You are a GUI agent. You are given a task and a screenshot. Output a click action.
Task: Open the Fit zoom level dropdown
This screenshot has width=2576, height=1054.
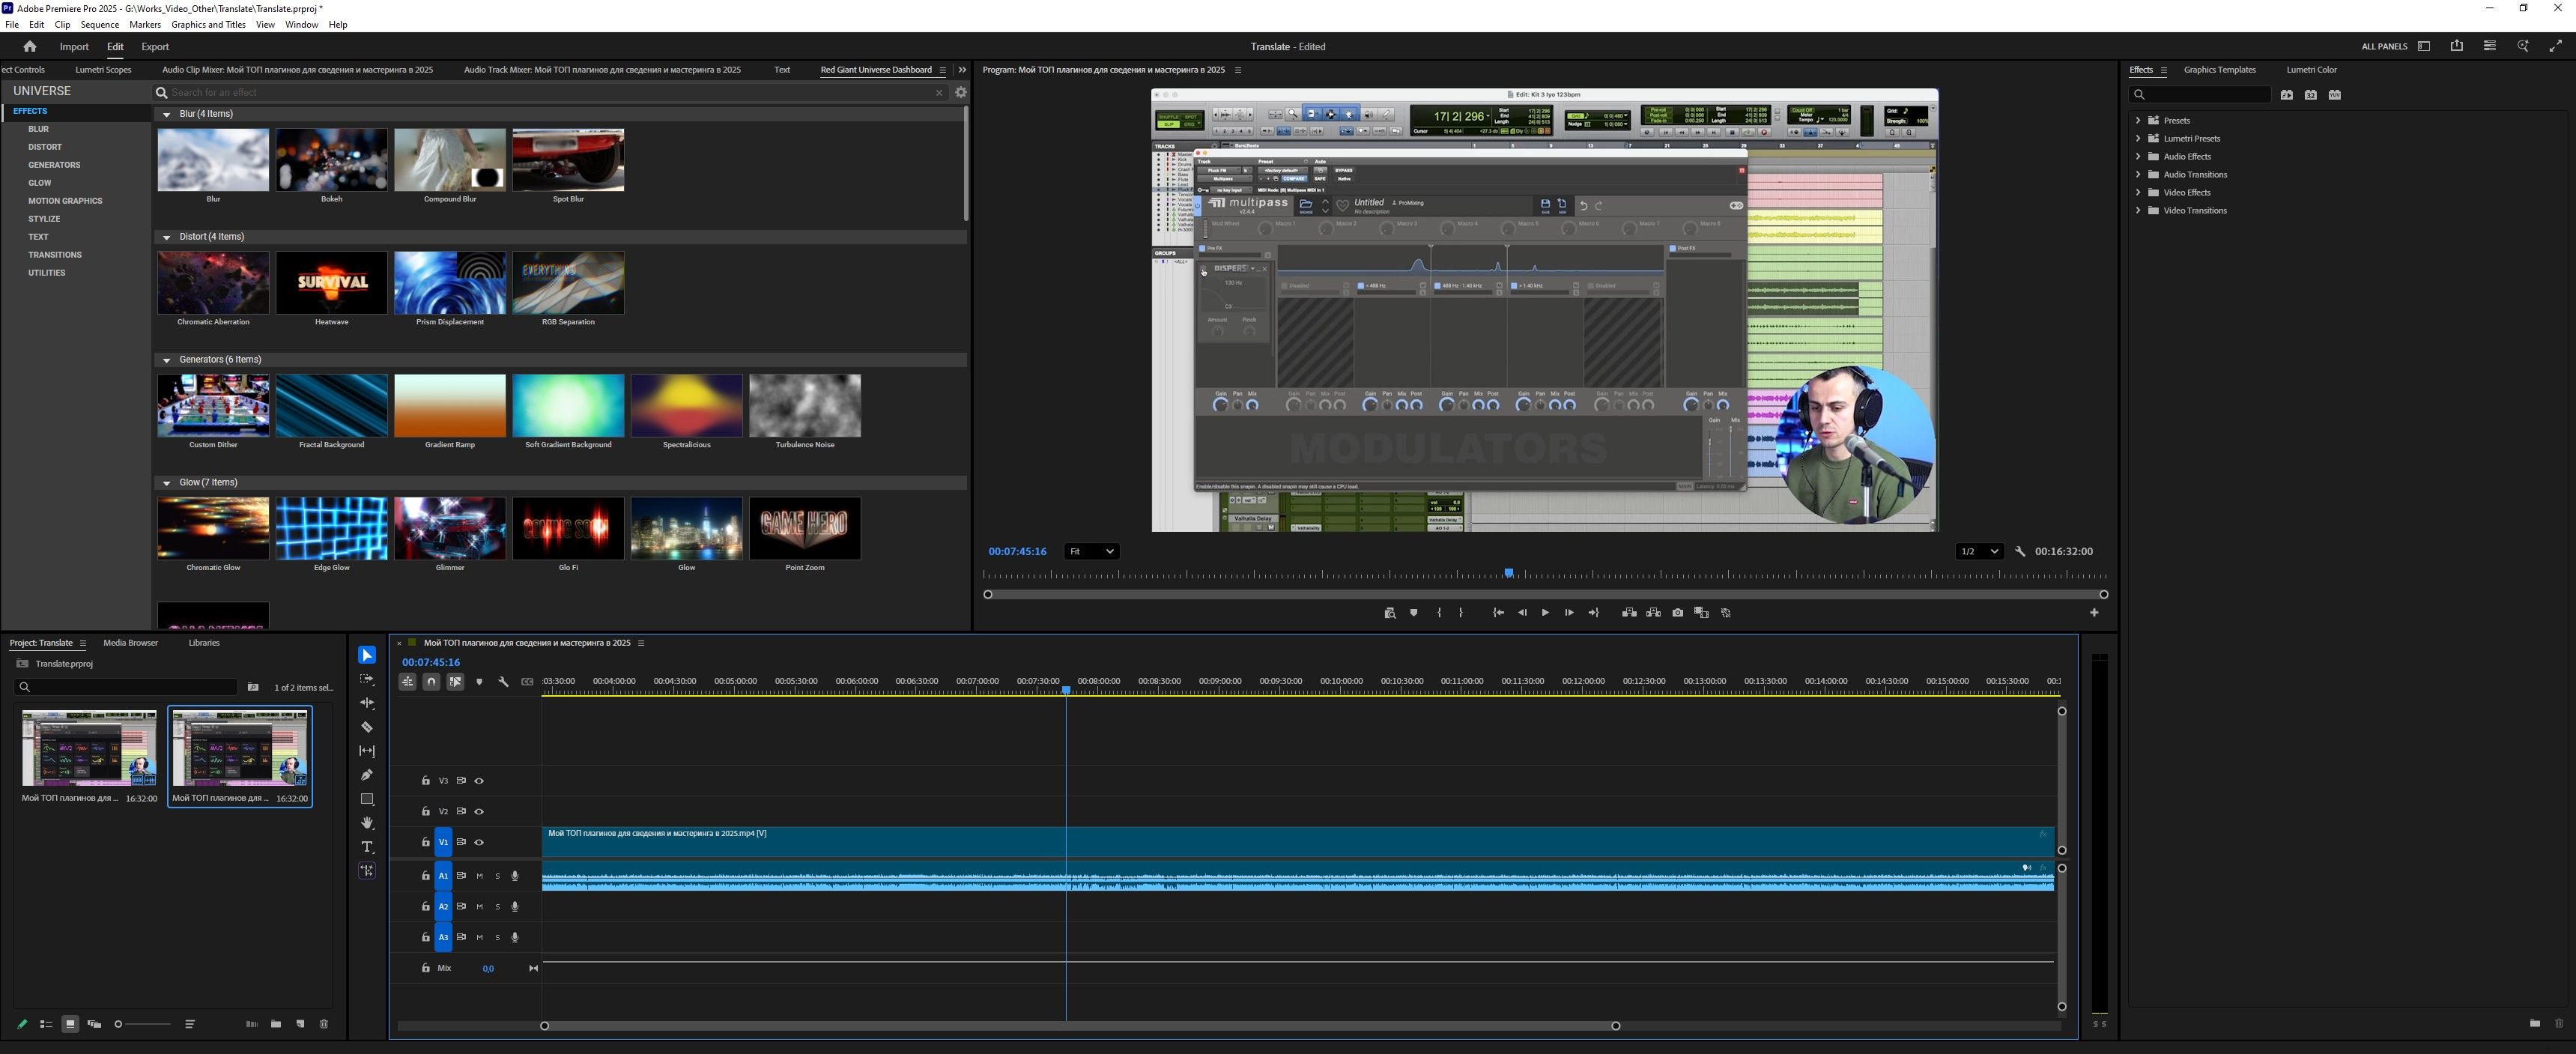tap(1091, 552)
